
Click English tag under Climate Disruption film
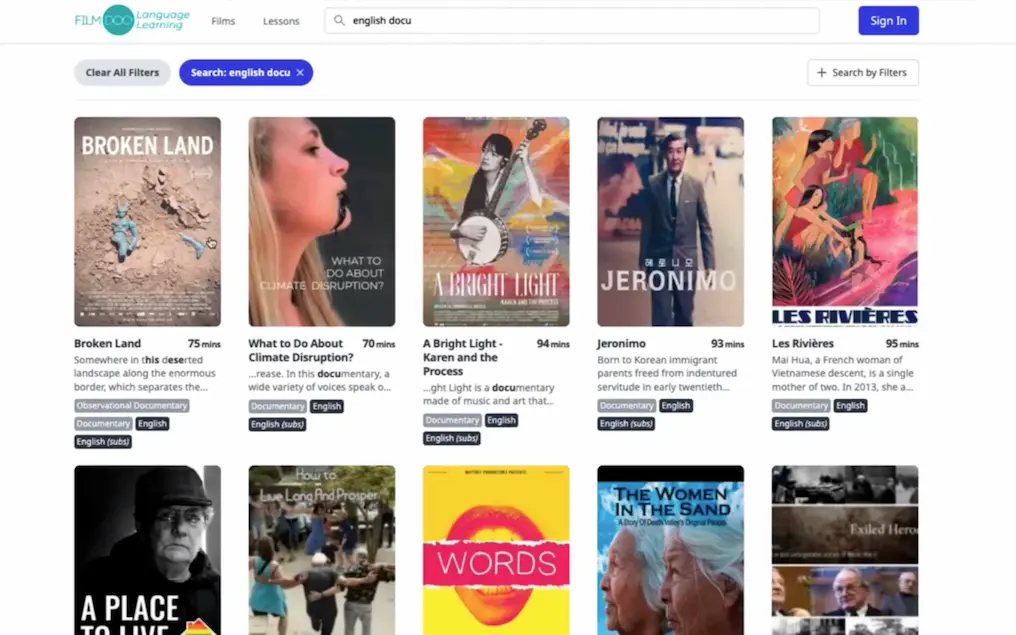click(x=327, y=406)
